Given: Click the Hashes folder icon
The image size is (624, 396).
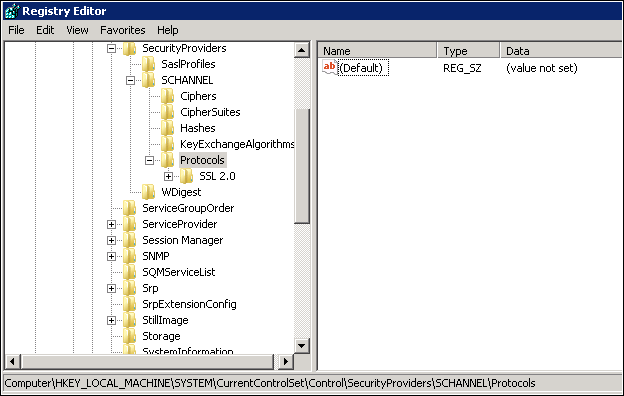Looking at the screenshot, I should (x=168, y=128).
